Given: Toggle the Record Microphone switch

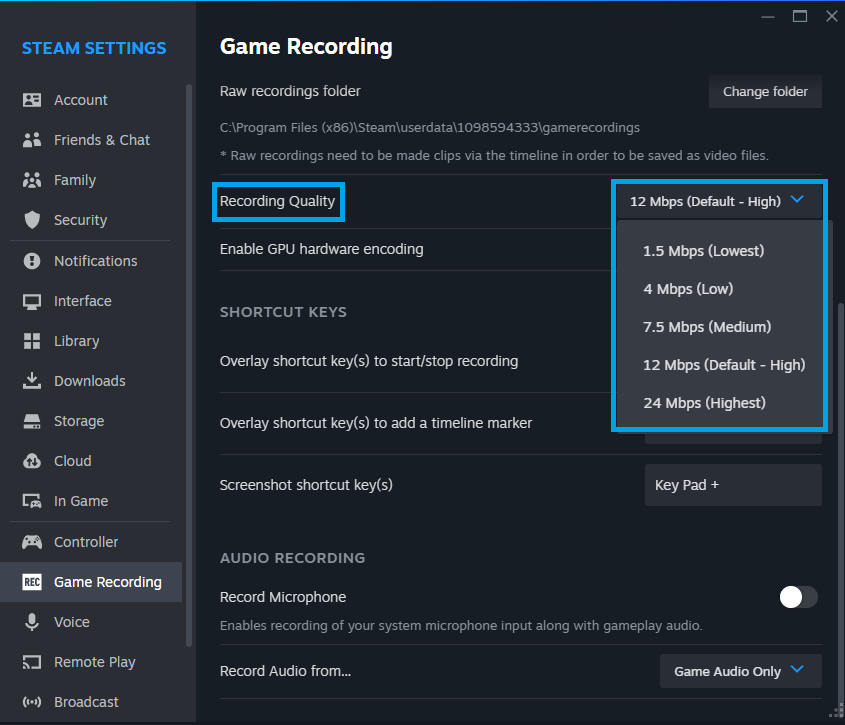Looking at the screenshot, I should (799, 597).
